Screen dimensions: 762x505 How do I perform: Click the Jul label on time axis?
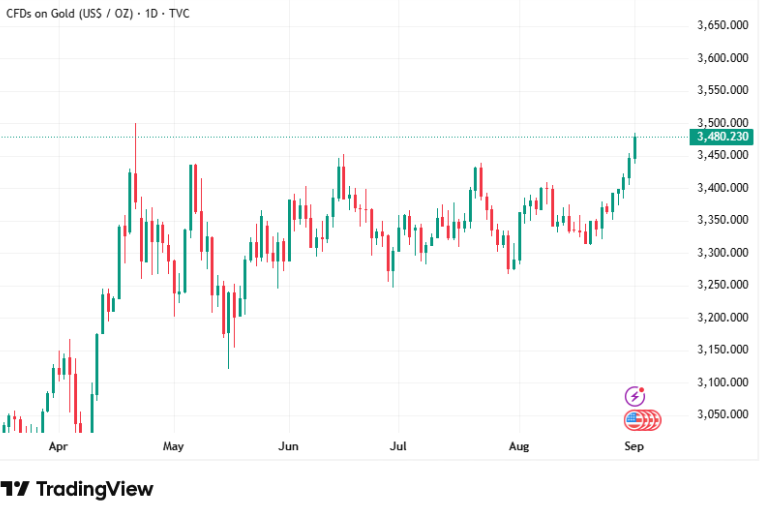click(x=398, y=448)
